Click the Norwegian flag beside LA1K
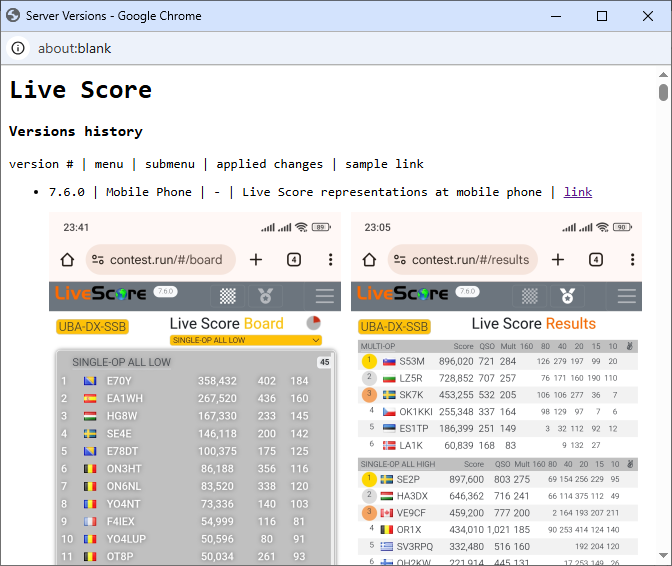 coord(389,445)
